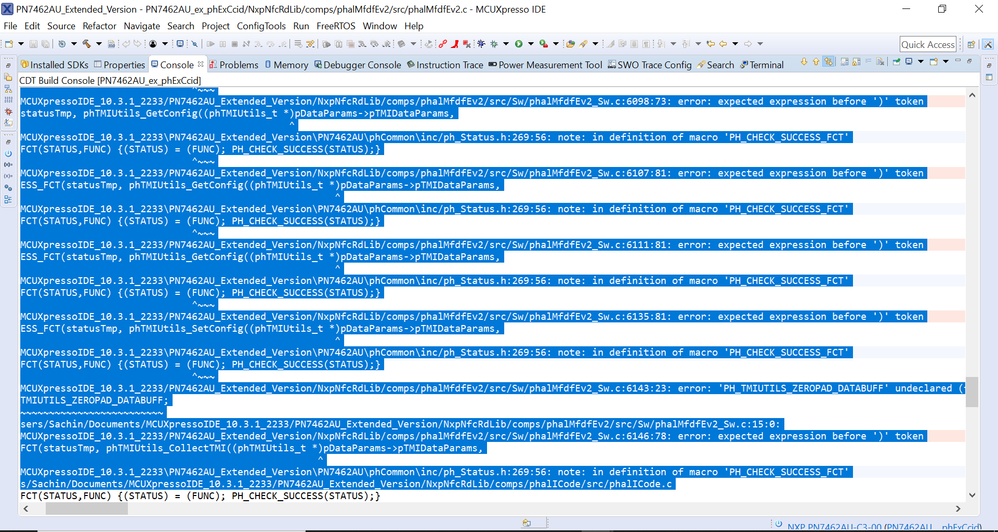Click PH_TMIUTILS_ZEROPAD_DATABUFF undeclared error line

pos(493,388)
